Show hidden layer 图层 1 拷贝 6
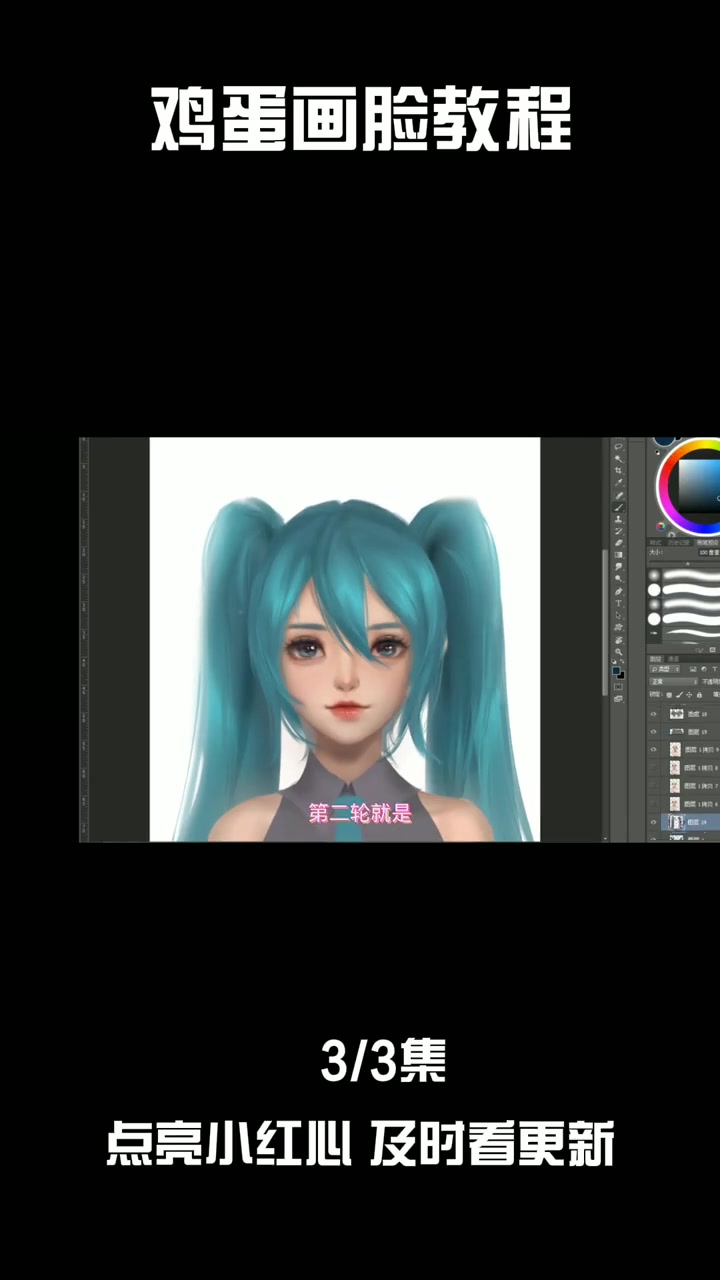720x1280 pixels. click(653, 804)
